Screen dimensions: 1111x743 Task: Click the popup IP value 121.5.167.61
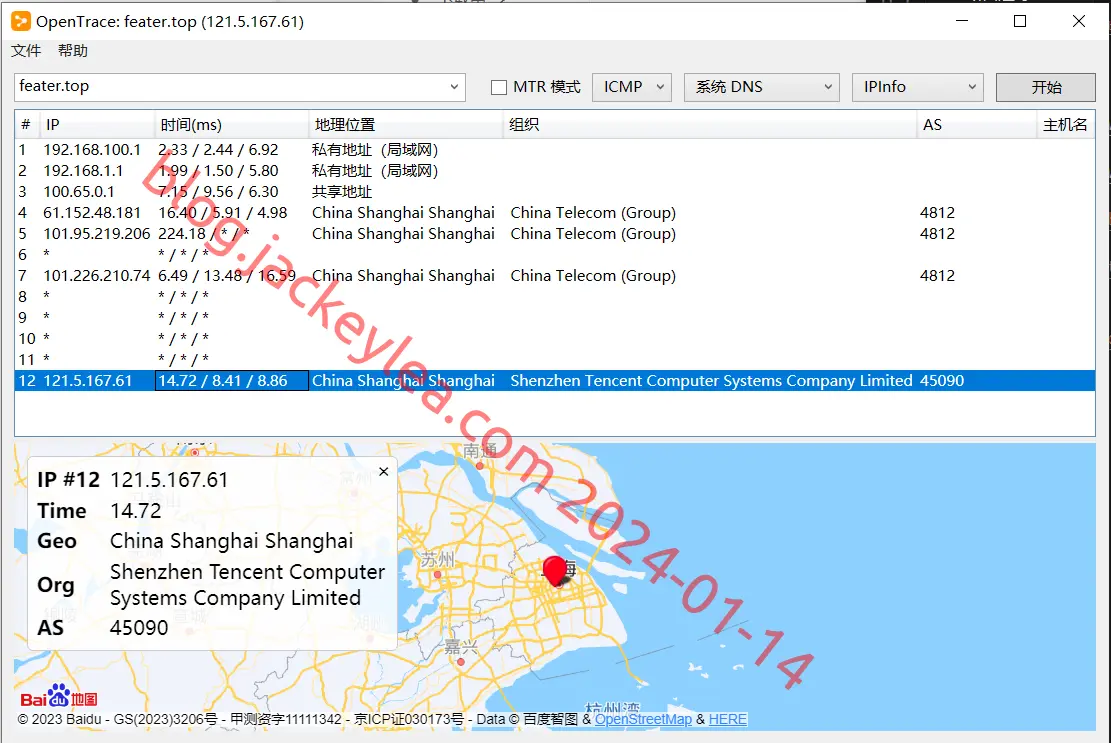169,480
